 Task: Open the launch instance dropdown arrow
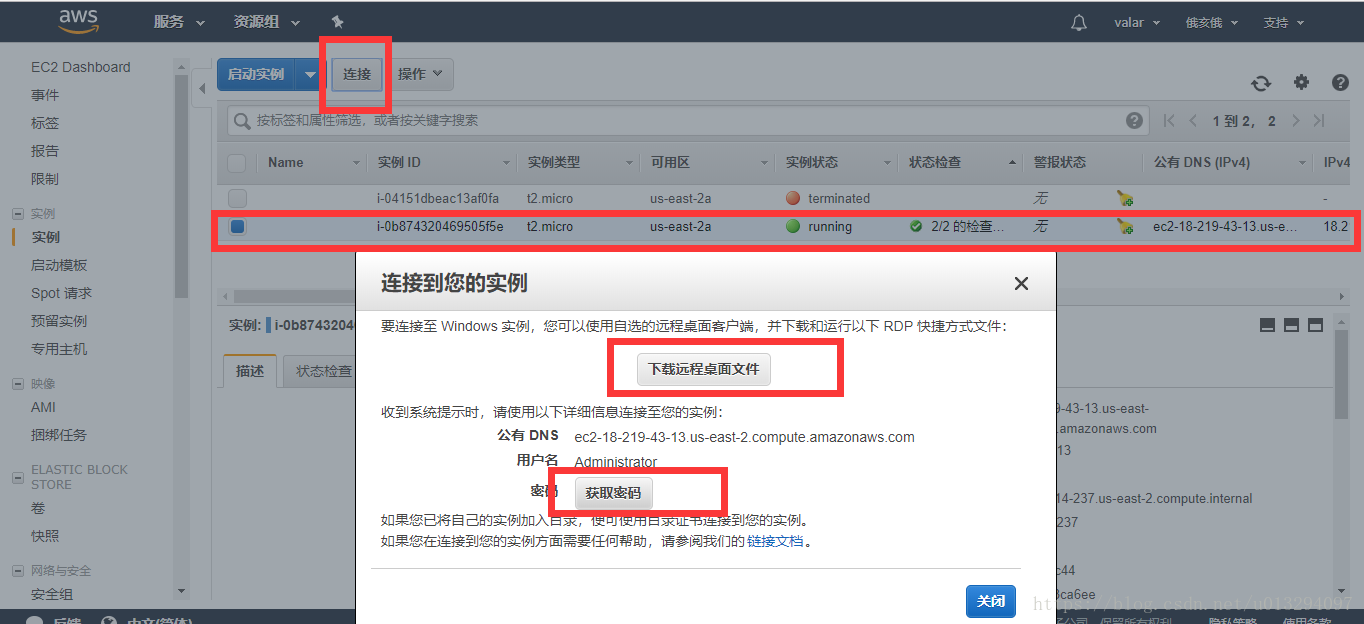[311, 74]
